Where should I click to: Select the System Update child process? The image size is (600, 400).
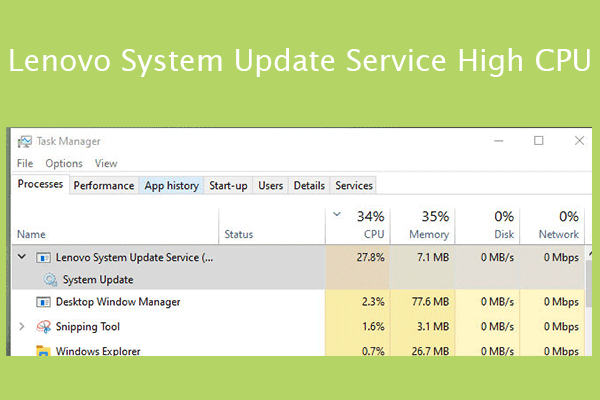point(298,279)
